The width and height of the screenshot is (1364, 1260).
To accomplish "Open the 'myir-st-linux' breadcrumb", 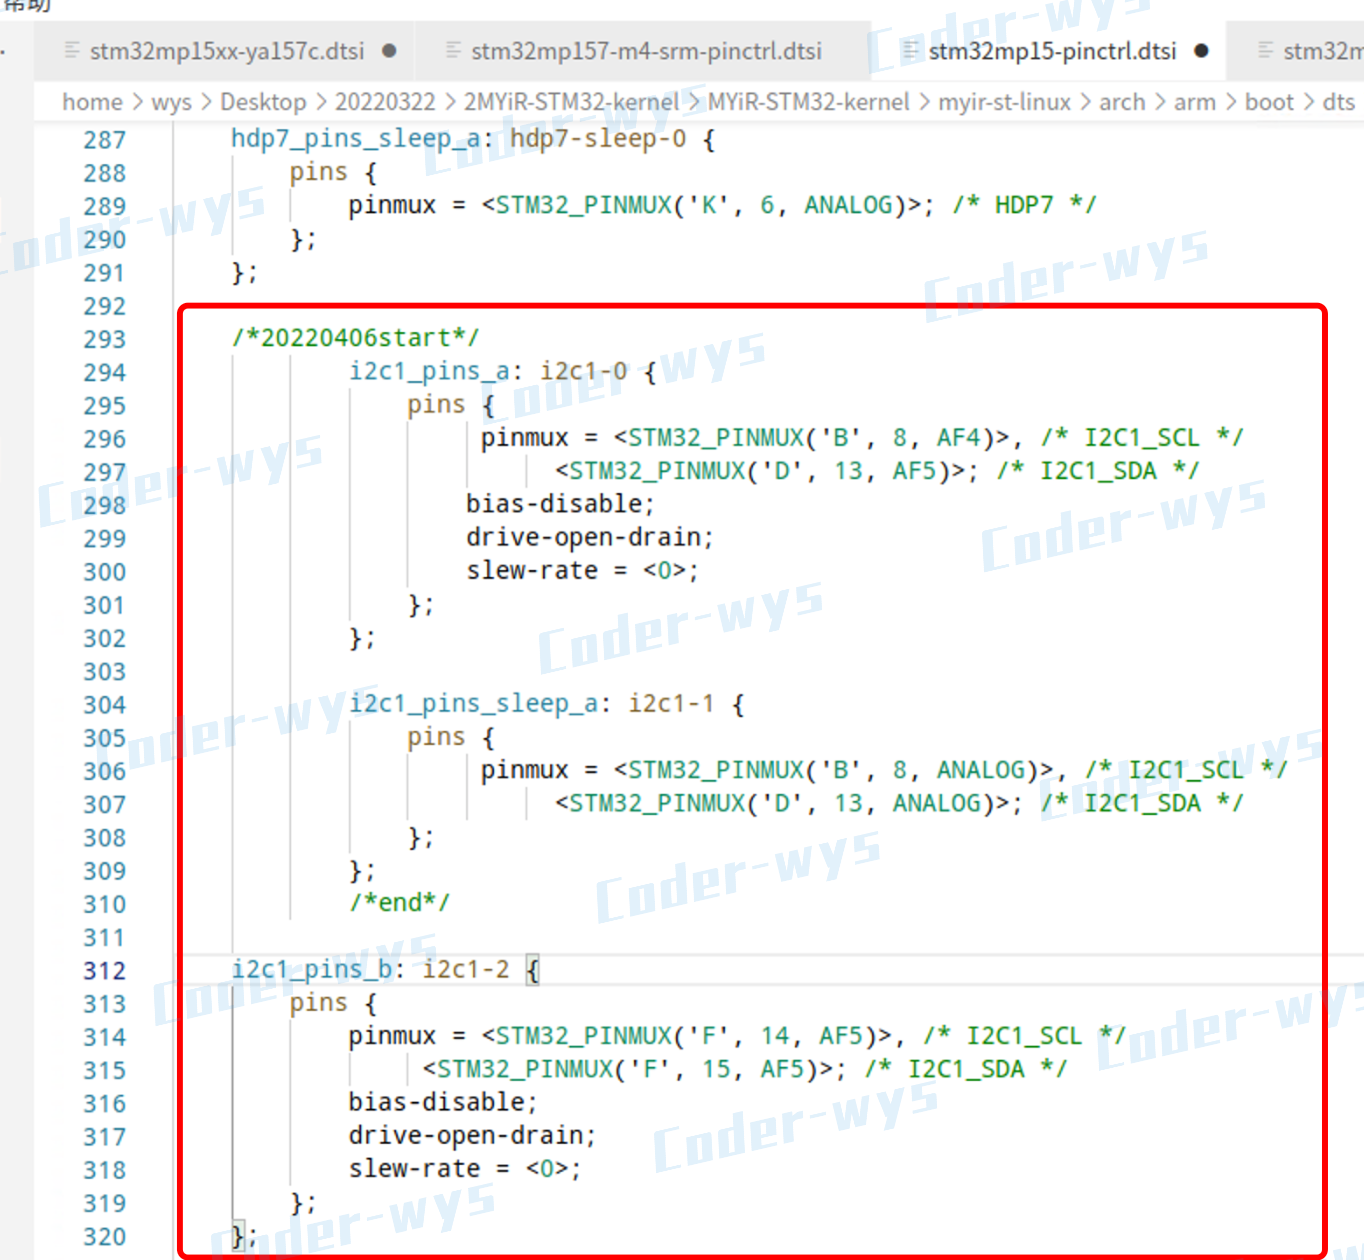I will pyautogui.click(x=1004, y=102).
